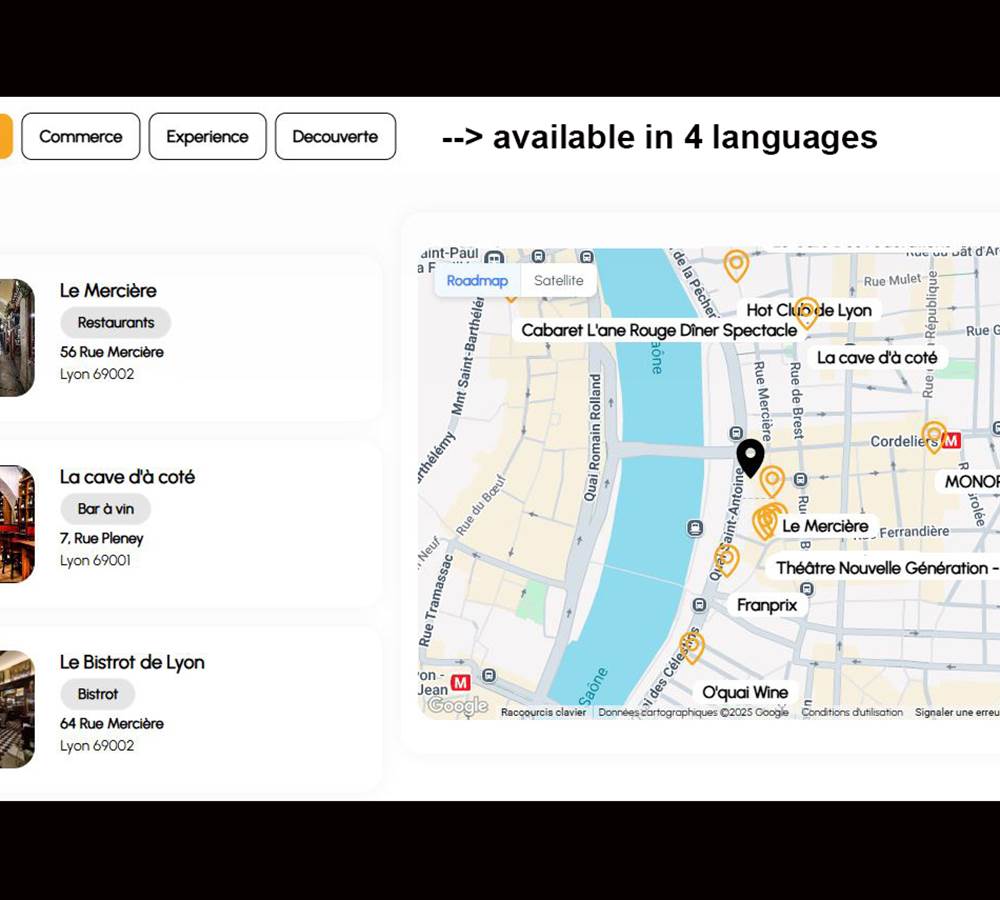Select the Hot Club de Lyon map marker

coord(807,311)
